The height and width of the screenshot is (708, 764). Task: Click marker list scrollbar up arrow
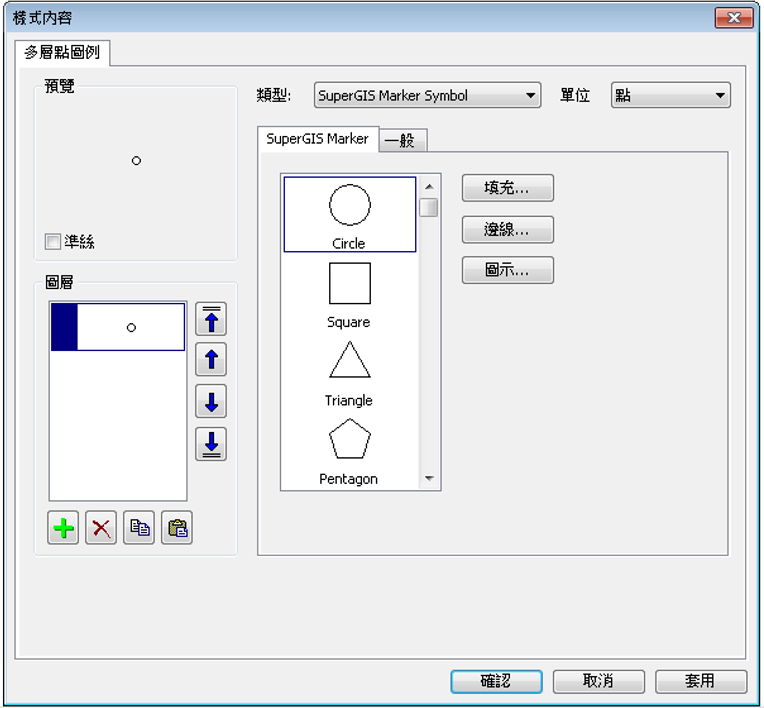coord(429,187)
